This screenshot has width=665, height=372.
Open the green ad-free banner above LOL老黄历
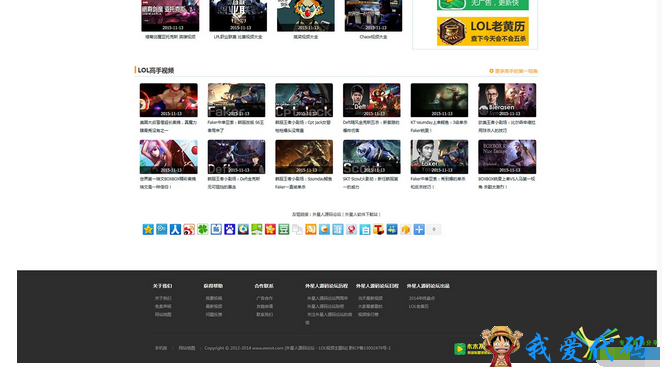483,5
